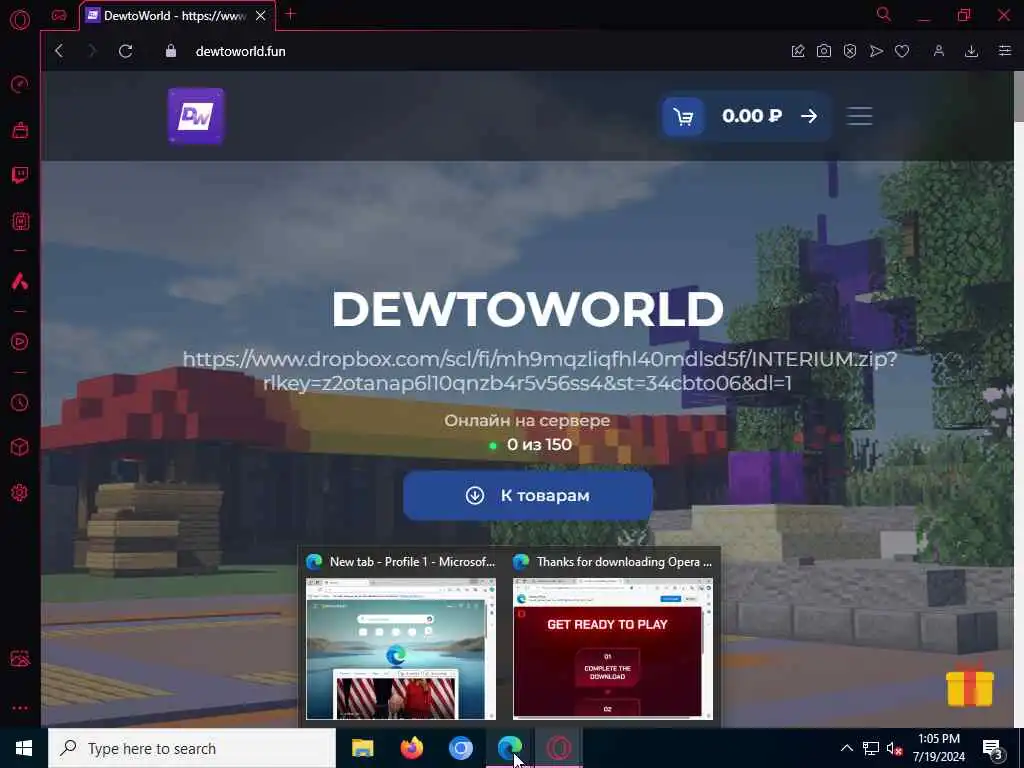Bookmark page with the heart icon

[x=902, y=51]
